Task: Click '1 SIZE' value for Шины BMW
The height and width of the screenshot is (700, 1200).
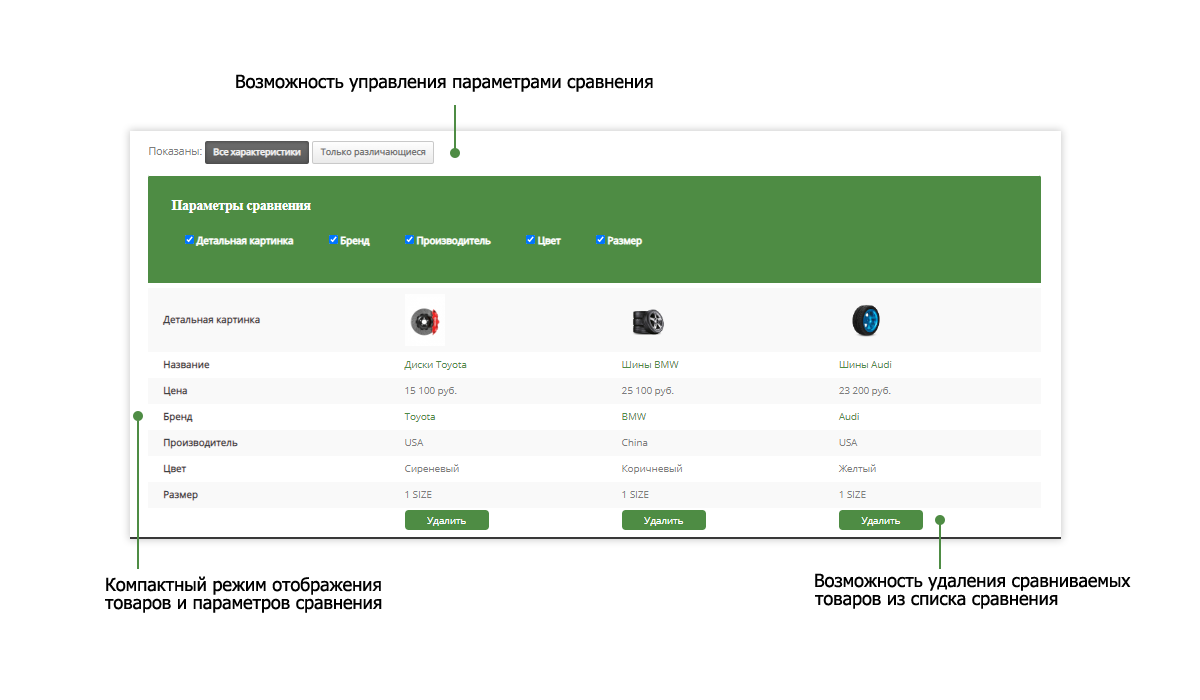Action: [x=635, y=495]
